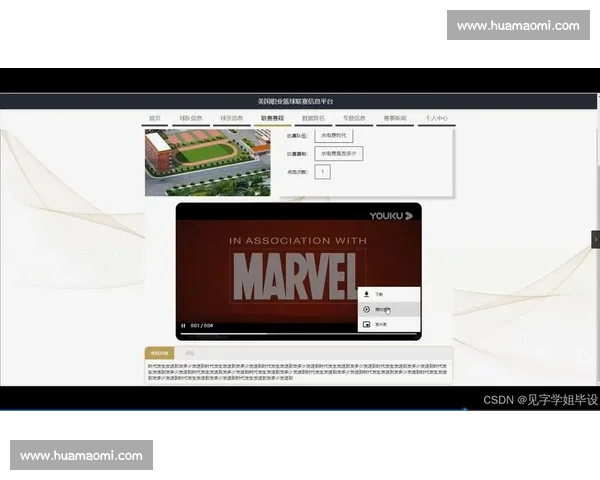The image size is (600, 480).
Task: Switch to the gray comments tab below video
Action: point(189,353)
